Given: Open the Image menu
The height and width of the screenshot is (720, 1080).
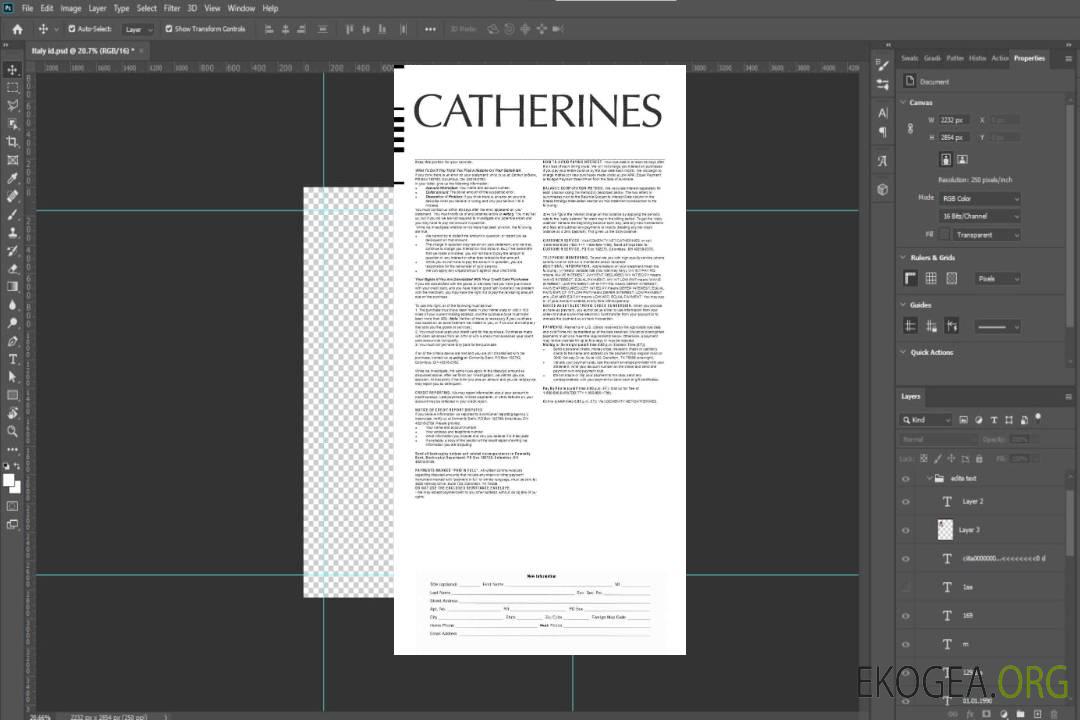Looking at the screenshot, I should click(x=71, y=8).
